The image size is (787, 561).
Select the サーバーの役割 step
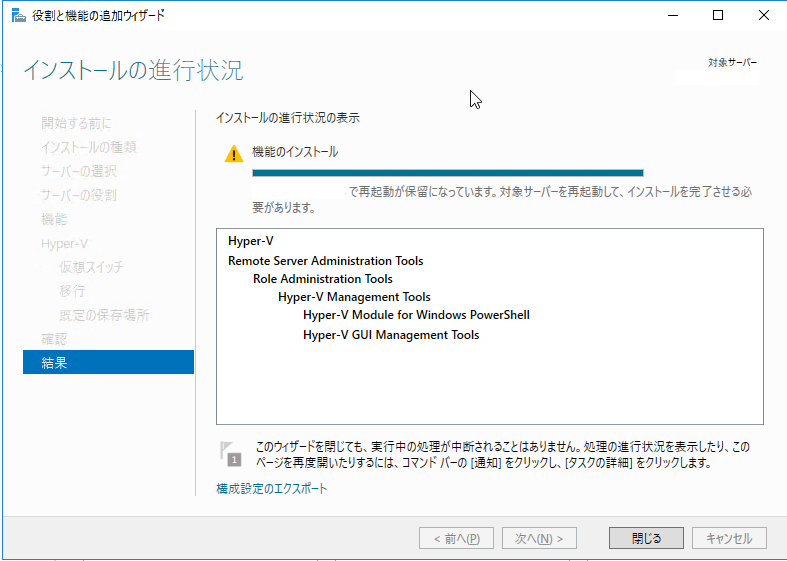pos(79,195)
